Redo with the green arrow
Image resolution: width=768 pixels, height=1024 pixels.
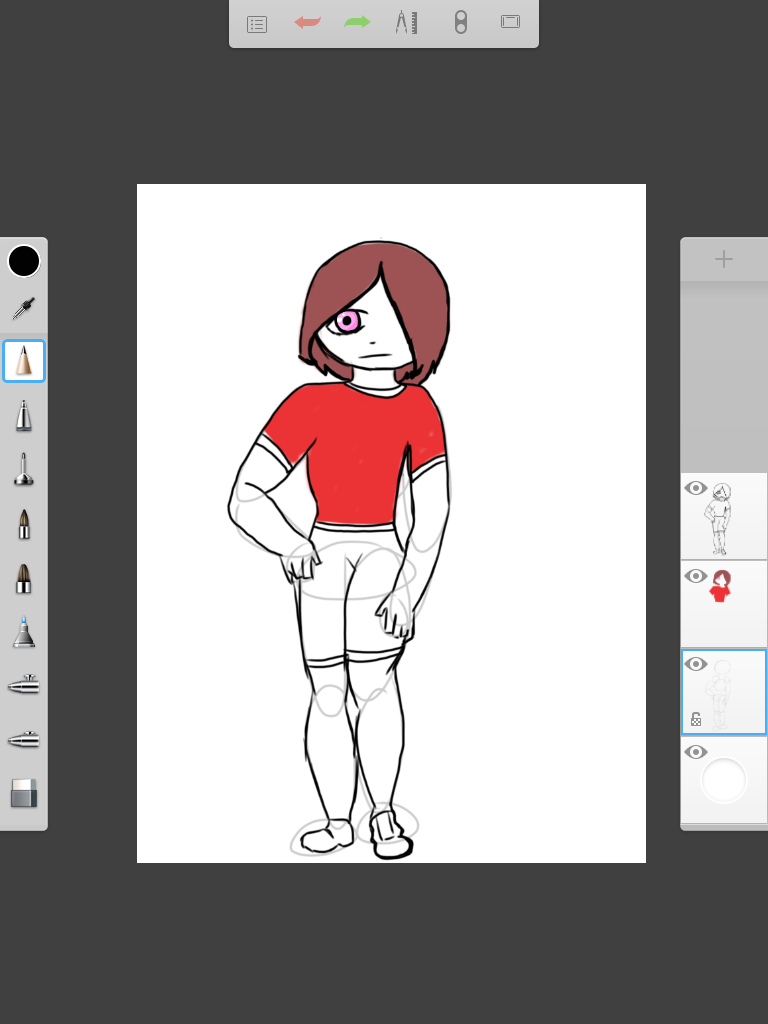[x=357, y=22]
